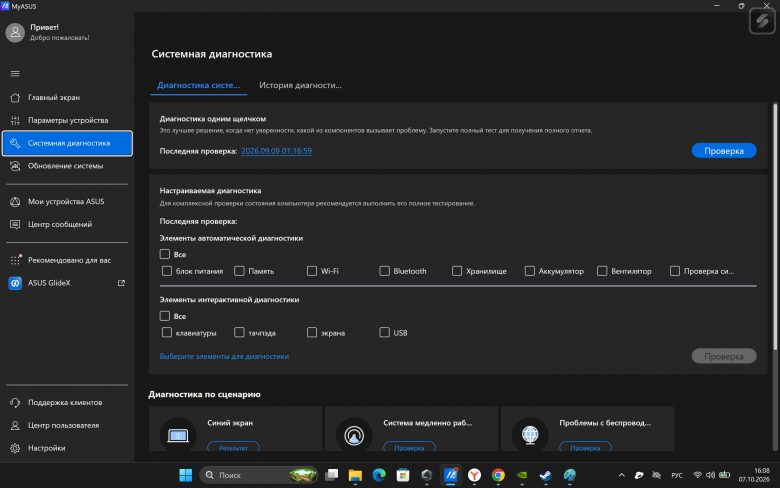Enable the Память checkbox
Image resolution: width=780 pixels, height=488 pixels.
(239, 271)
